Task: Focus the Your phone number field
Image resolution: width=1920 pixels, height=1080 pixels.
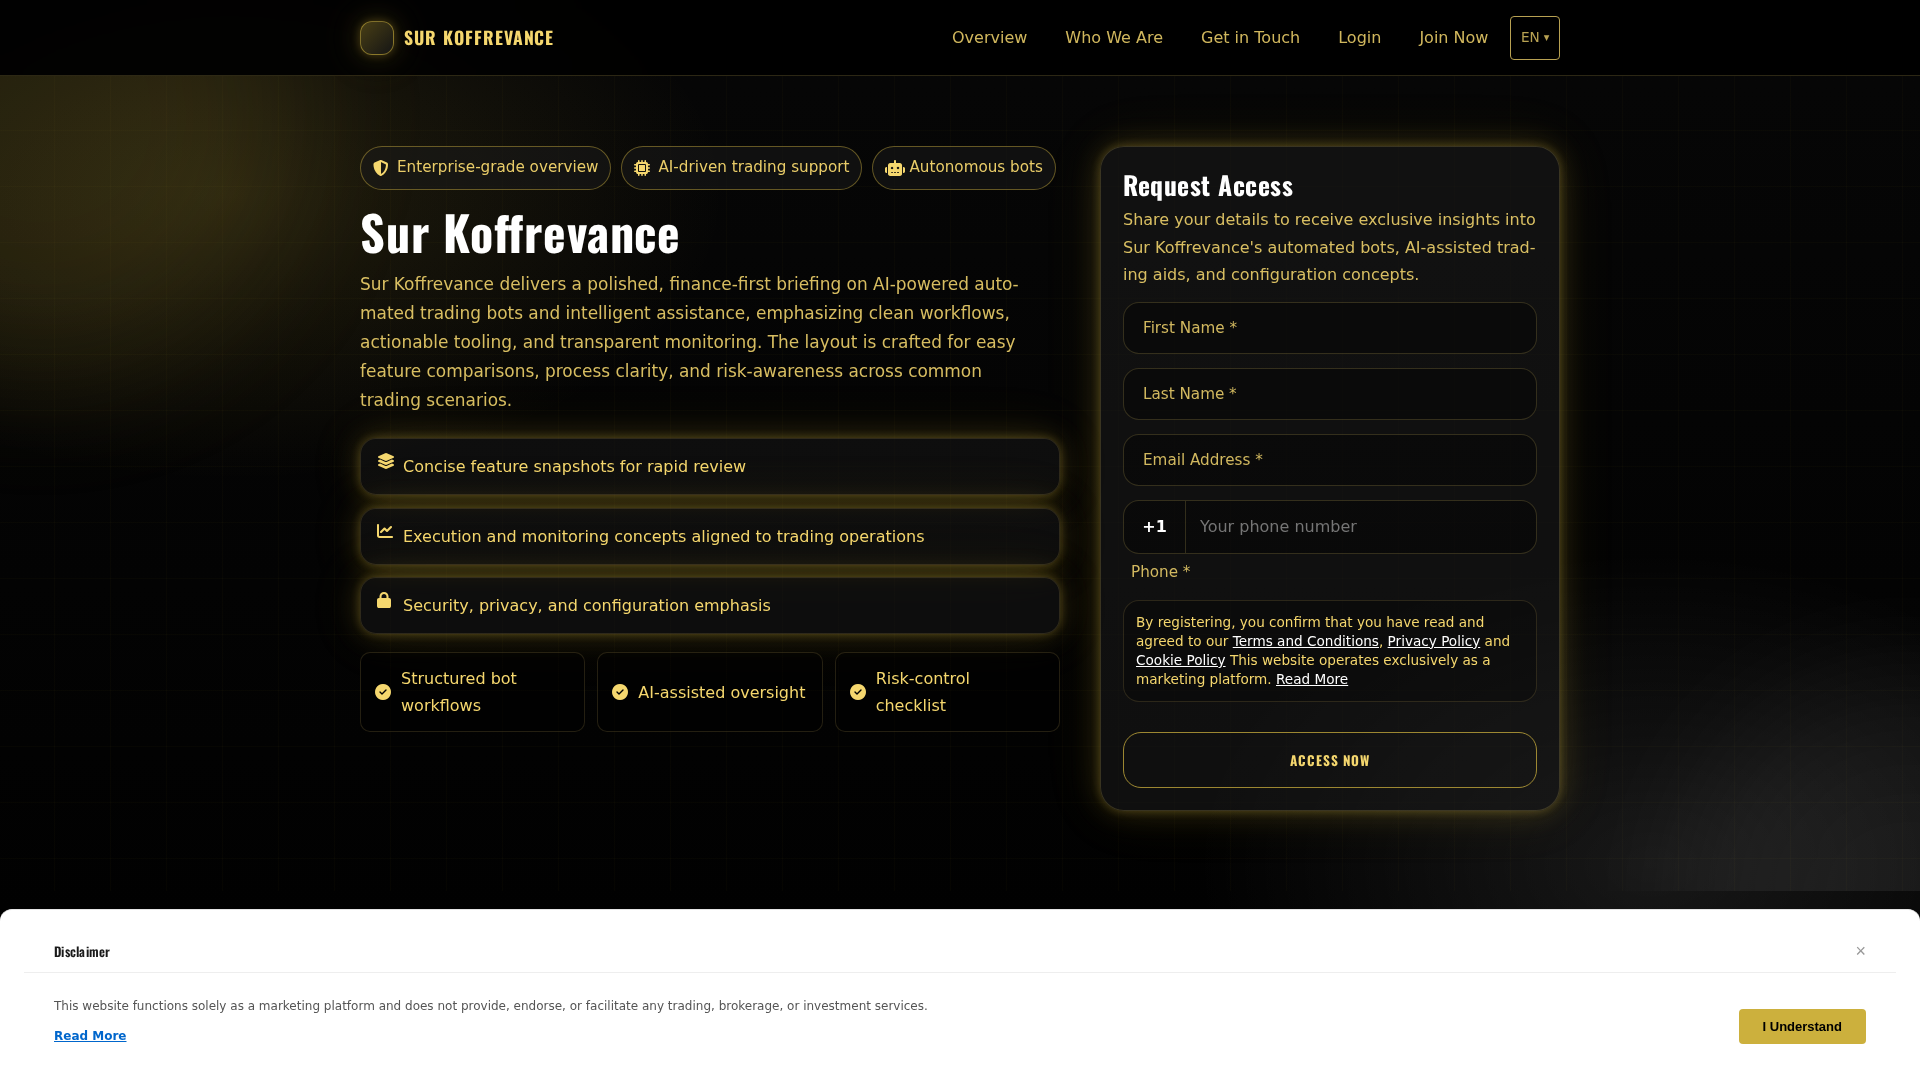Action: [x=1361, y=527]
